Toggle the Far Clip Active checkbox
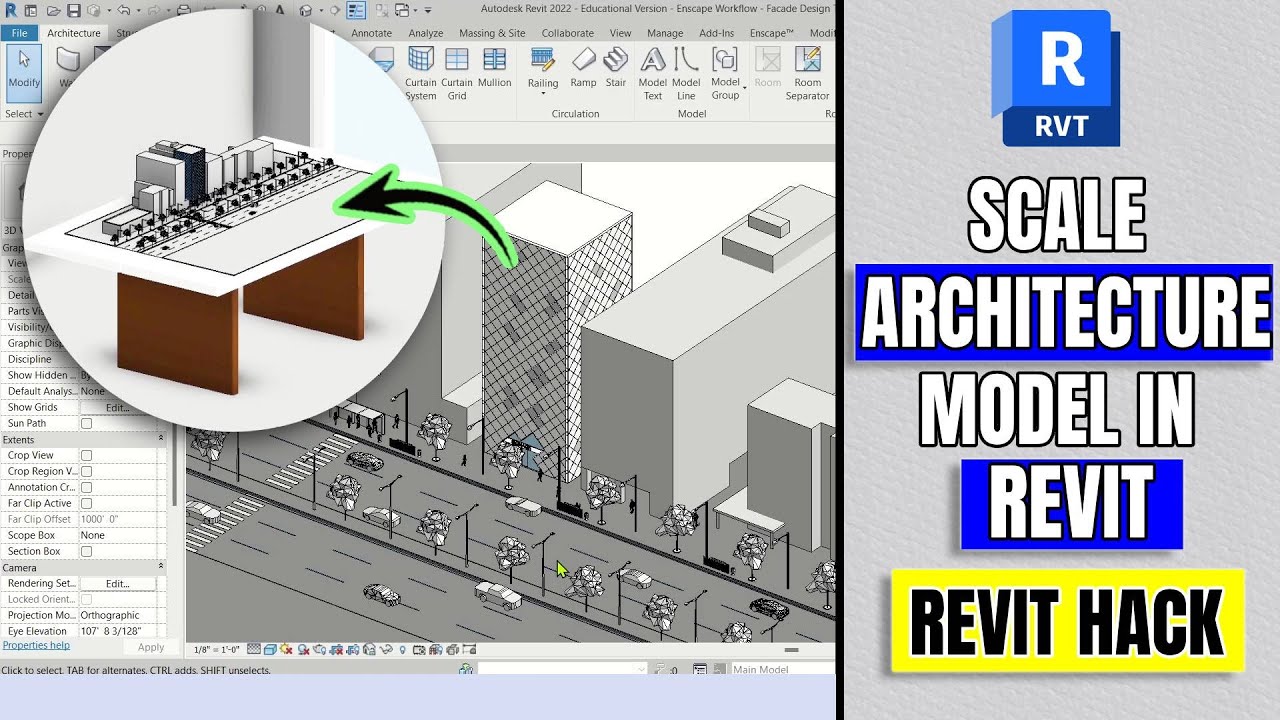The width and height of the screenshot is (1280, 720). (86, 503)
